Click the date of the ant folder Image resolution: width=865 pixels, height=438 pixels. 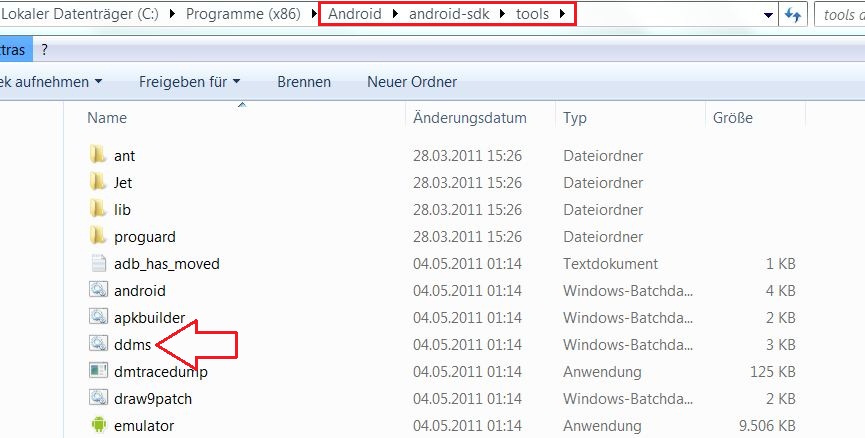(x=467, y=156)
